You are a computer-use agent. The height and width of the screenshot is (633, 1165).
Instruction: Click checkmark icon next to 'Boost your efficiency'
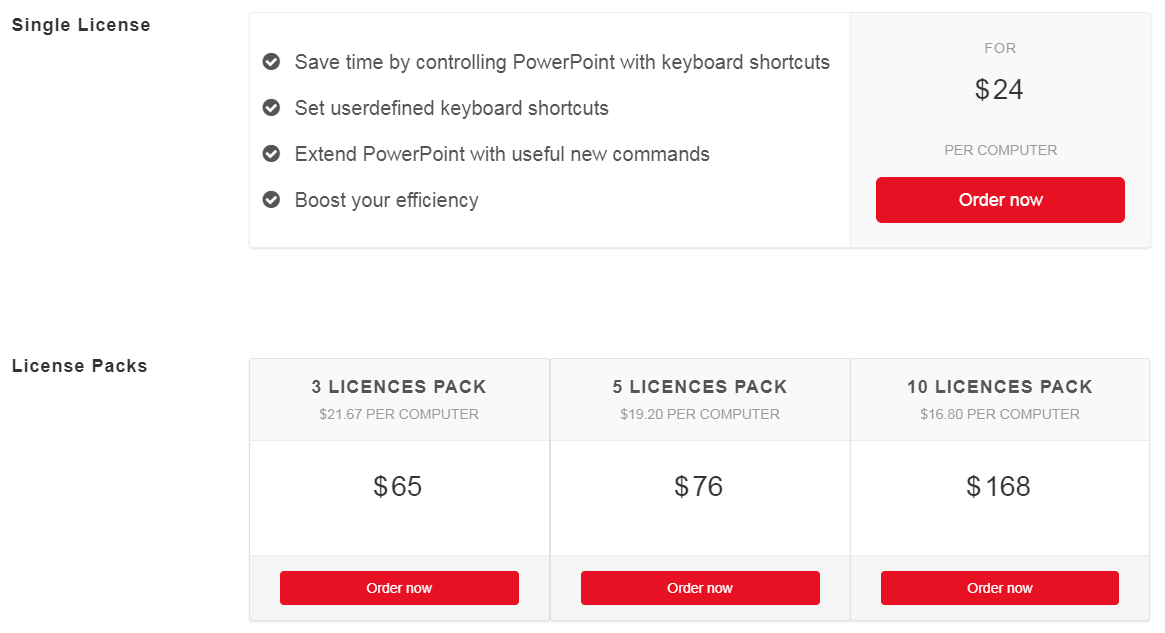pos(271,200)
